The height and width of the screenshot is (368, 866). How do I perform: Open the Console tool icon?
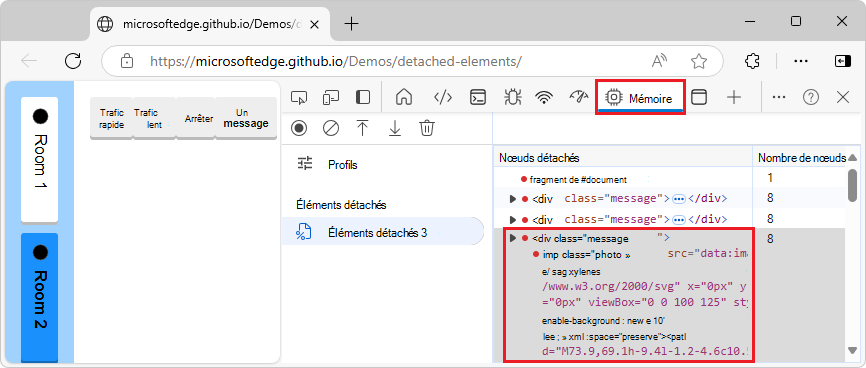coord(478,98)
